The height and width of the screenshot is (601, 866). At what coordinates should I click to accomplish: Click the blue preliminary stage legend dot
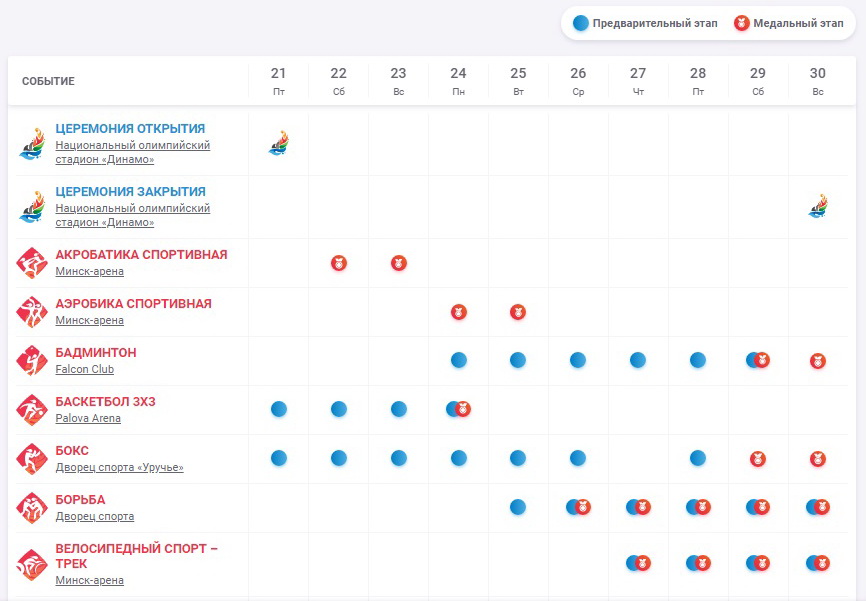pyautogui.click(x=580, y=23)
